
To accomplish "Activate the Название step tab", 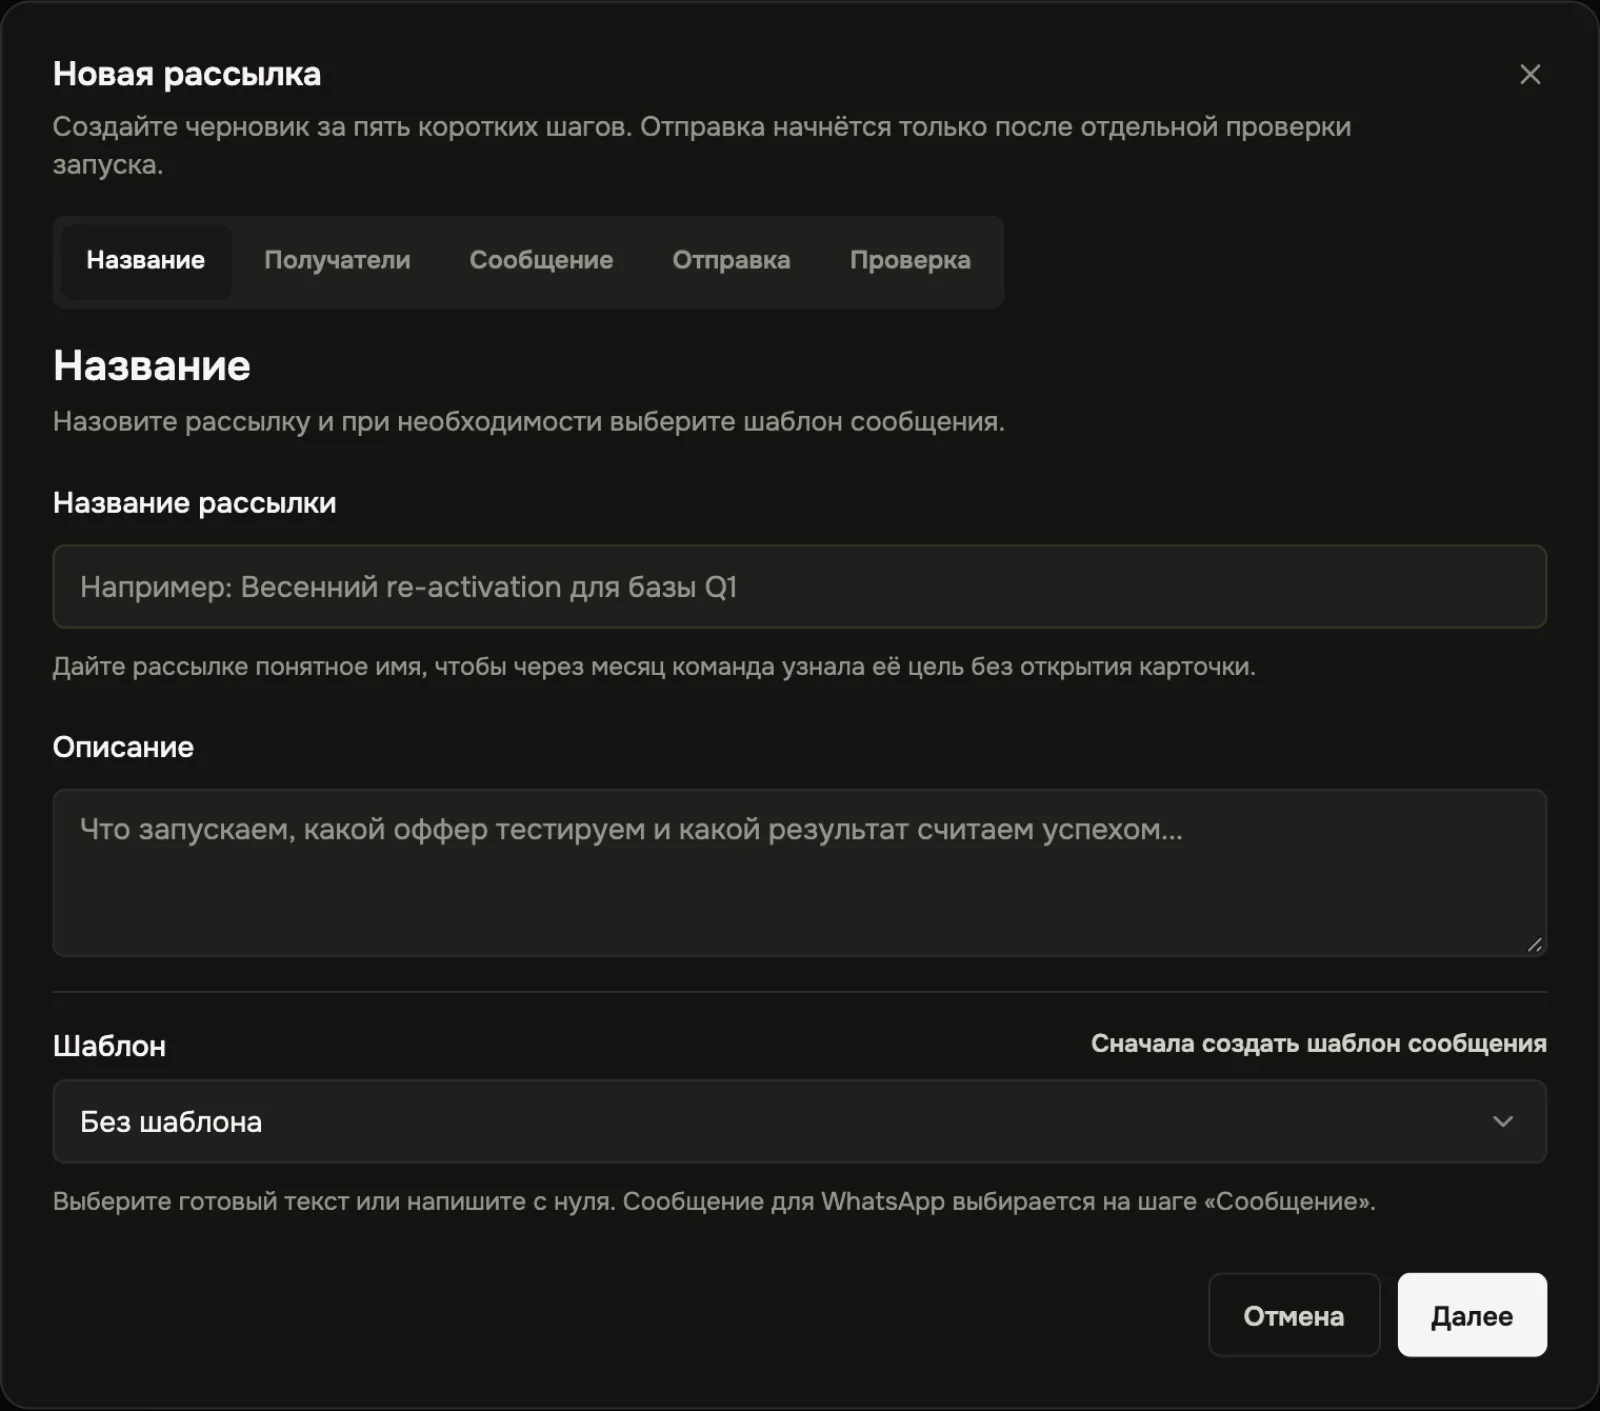I will pos(146,260).
